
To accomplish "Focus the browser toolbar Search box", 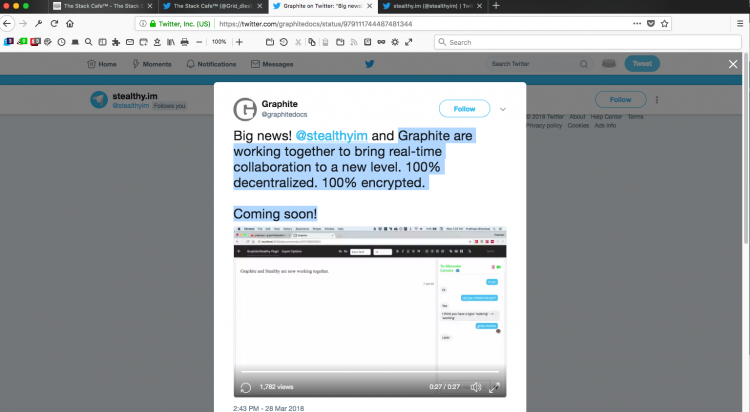I will [x=588, y=42].
